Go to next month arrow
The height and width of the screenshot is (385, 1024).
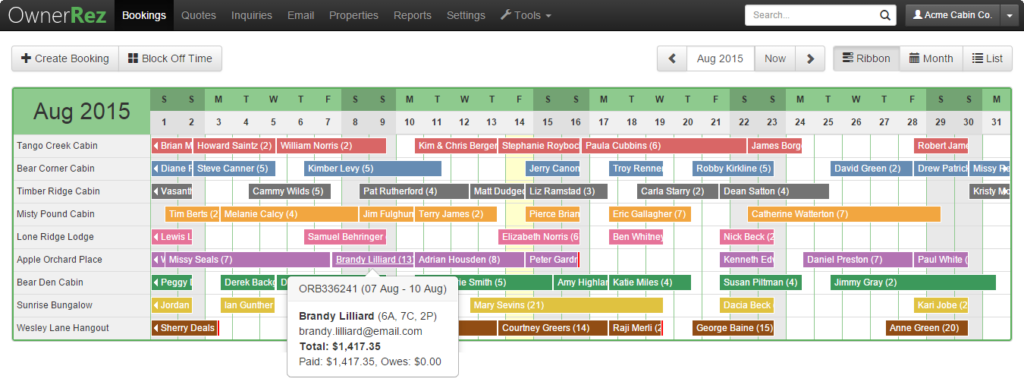point(810,59)
